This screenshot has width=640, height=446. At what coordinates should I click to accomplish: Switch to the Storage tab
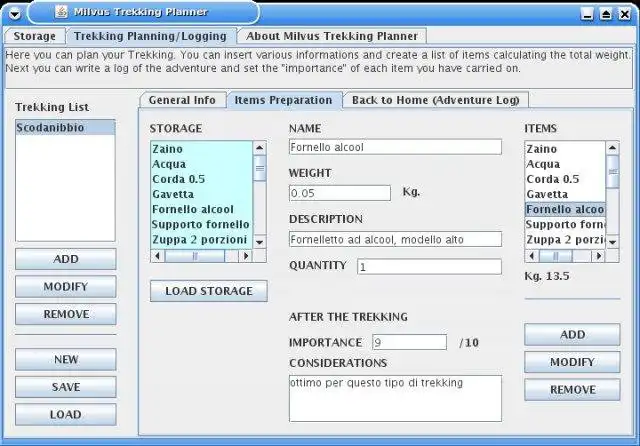34,36
